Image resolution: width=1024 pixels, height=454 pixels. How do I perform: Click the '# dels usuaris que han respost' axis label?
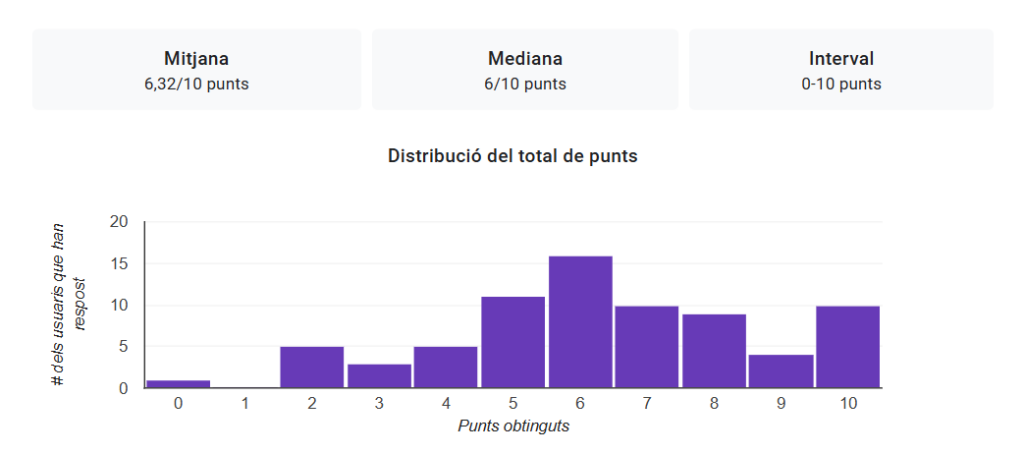pyautogui.click(x=66, y=304)
